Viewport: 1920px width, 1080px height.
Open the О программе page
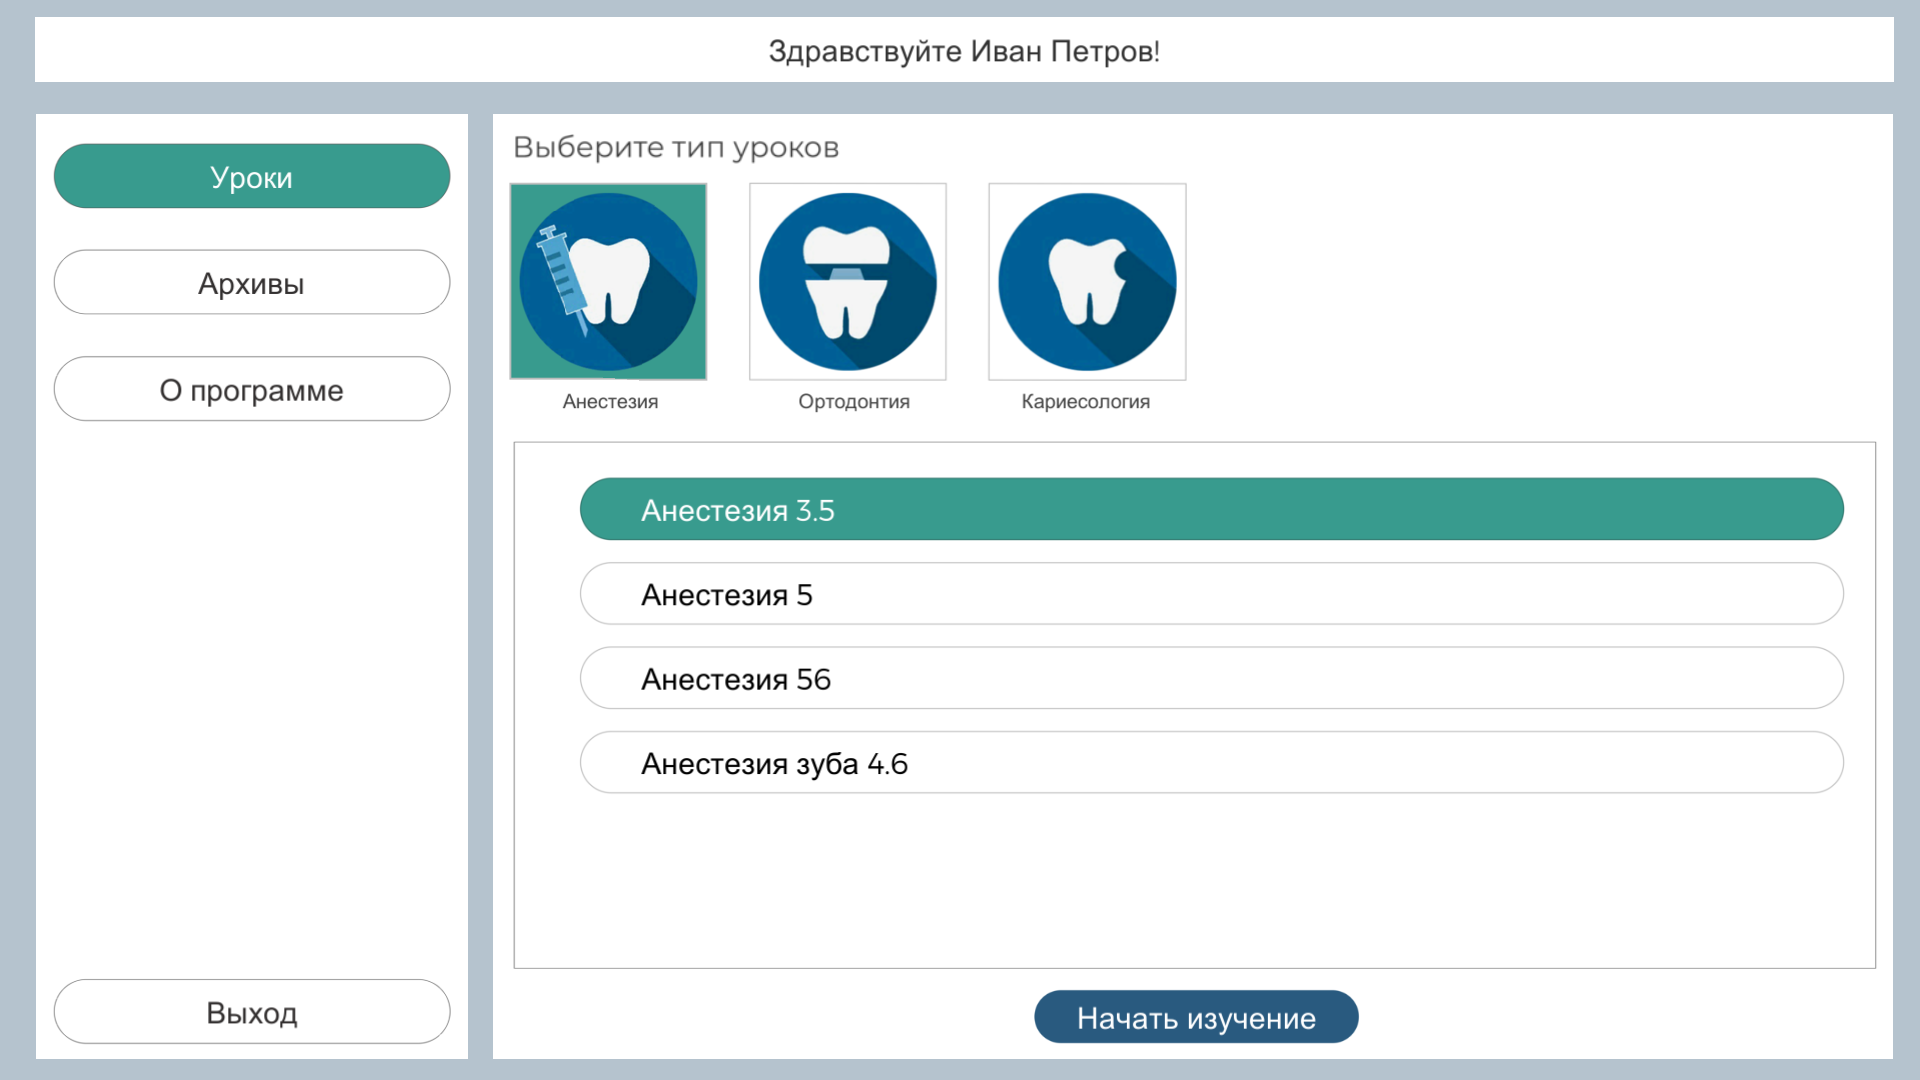pyautogui.click(x=252, y=389)
